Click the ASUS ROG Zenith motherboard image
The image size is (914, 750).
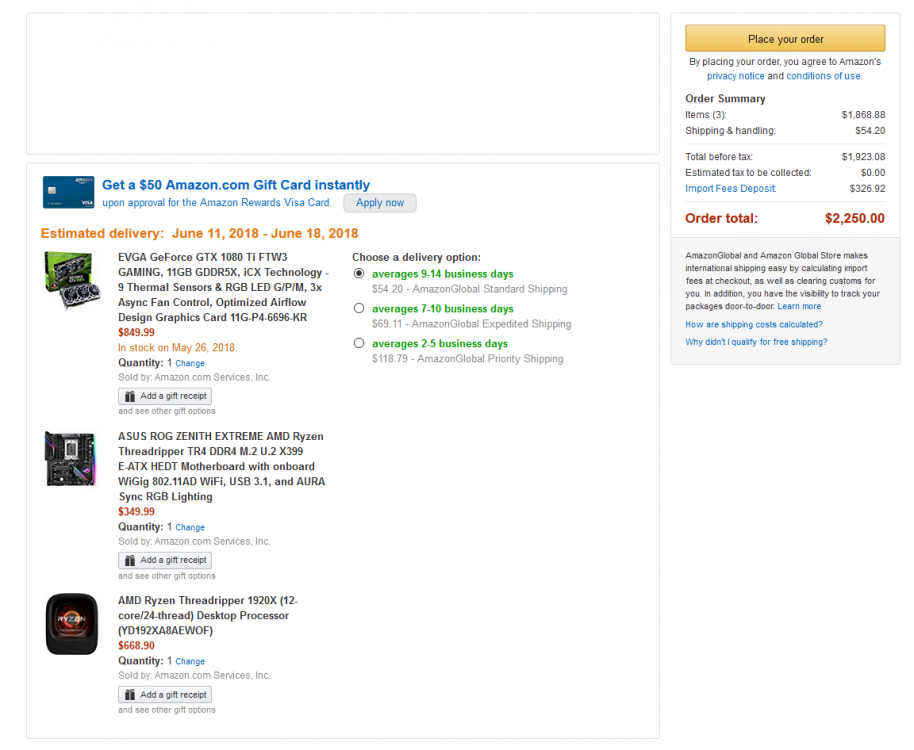click(x=71, y=459)
